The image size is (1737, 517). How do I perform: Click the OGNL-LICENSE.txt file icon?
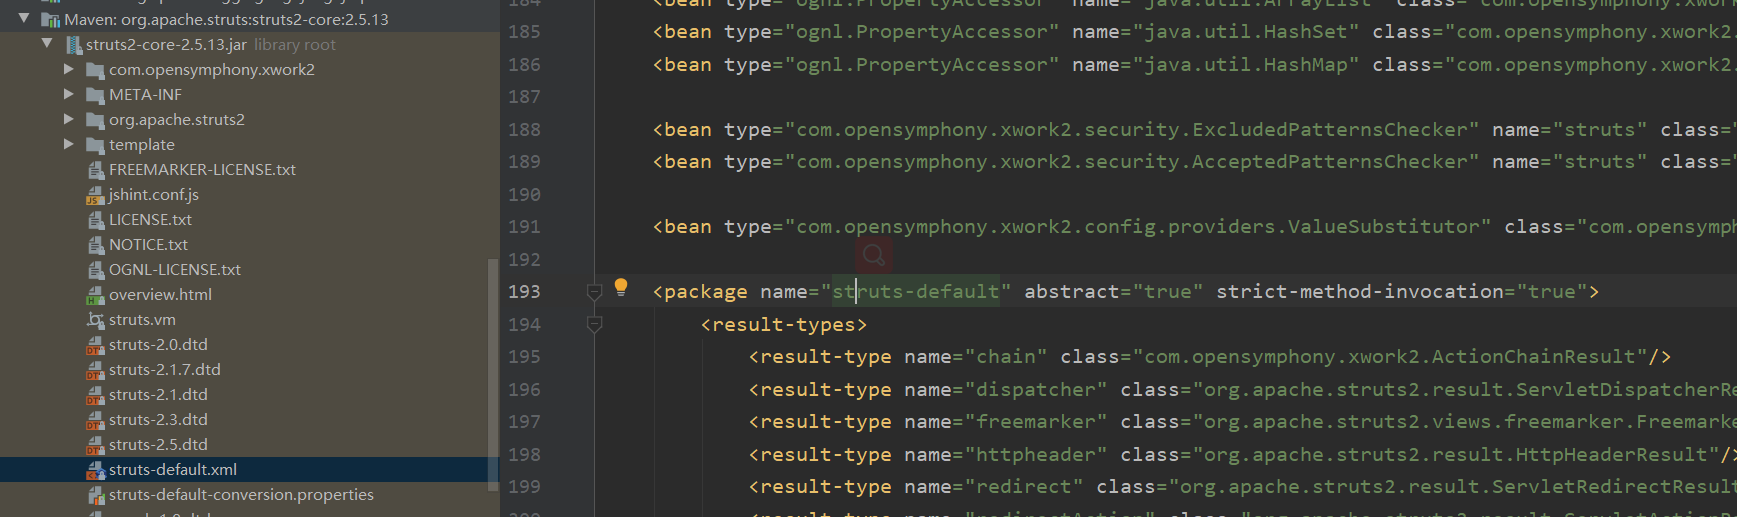96,270
